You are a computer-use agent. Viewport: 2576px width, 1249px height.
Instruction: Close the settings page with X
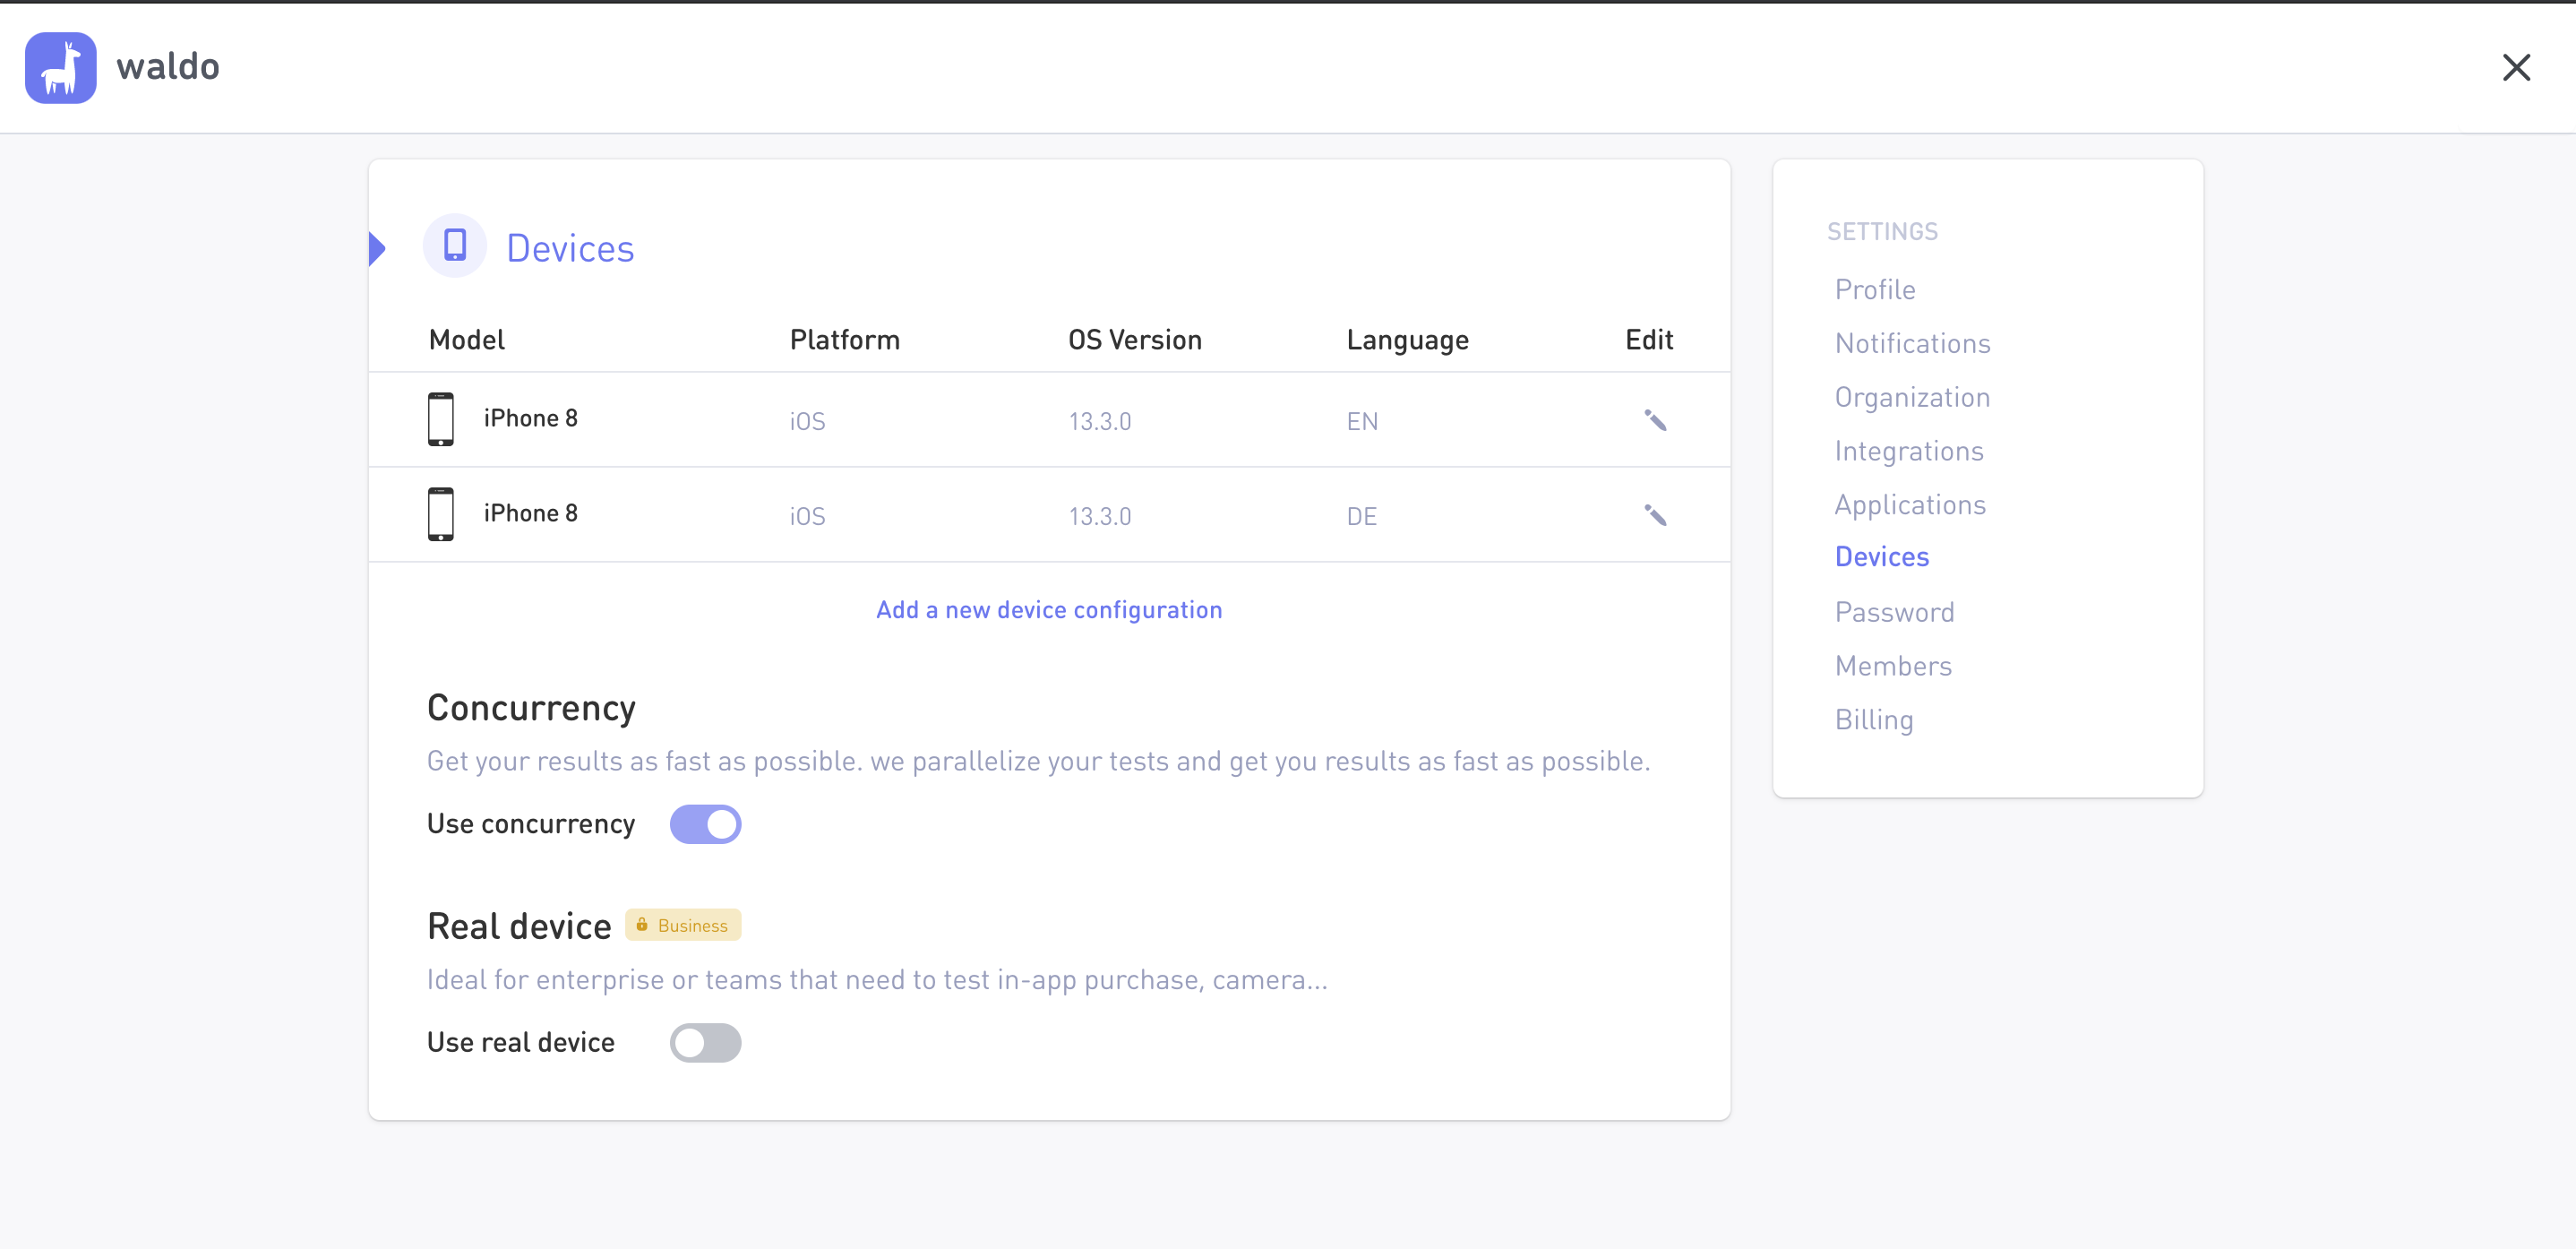(2516, 68)
